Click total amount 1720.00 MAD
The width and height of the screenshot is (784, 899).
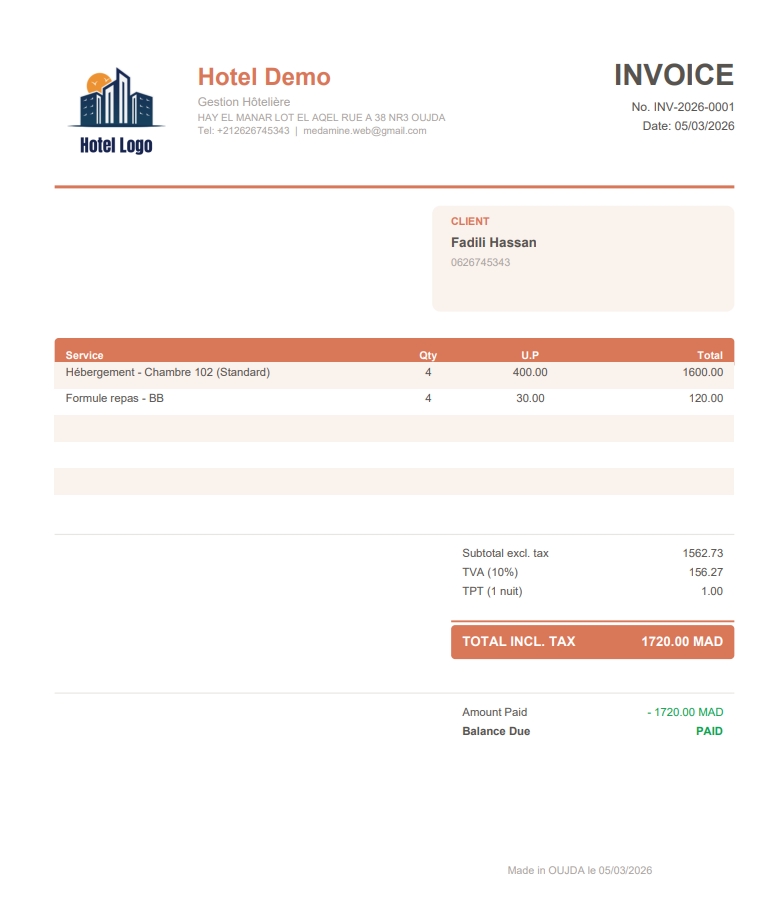click(x=682, y=642)
